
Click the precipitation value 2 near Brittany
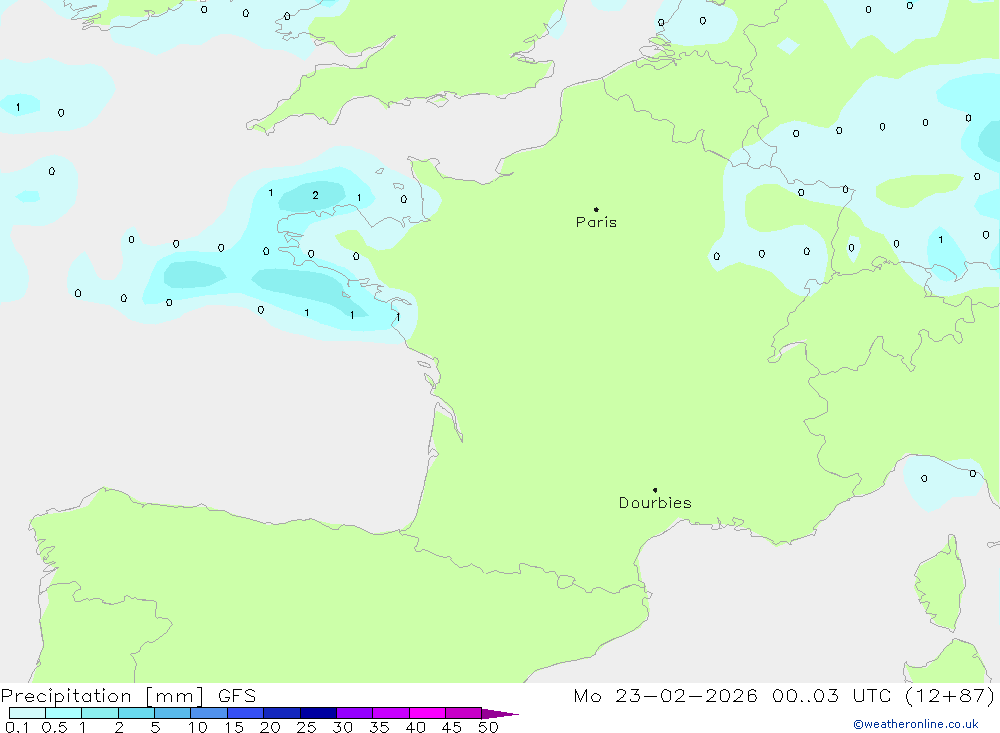(x=315, y=195)
